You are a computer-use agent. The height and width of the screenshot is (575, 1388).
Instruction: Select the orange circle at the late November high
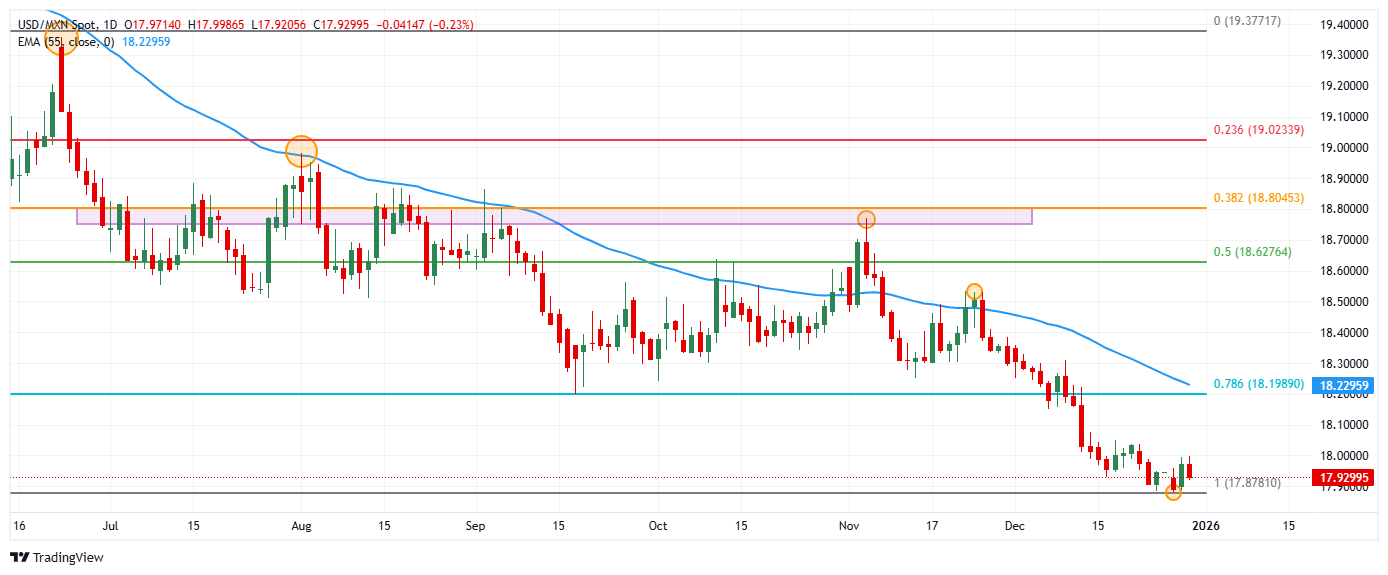[x=974, y=293]
